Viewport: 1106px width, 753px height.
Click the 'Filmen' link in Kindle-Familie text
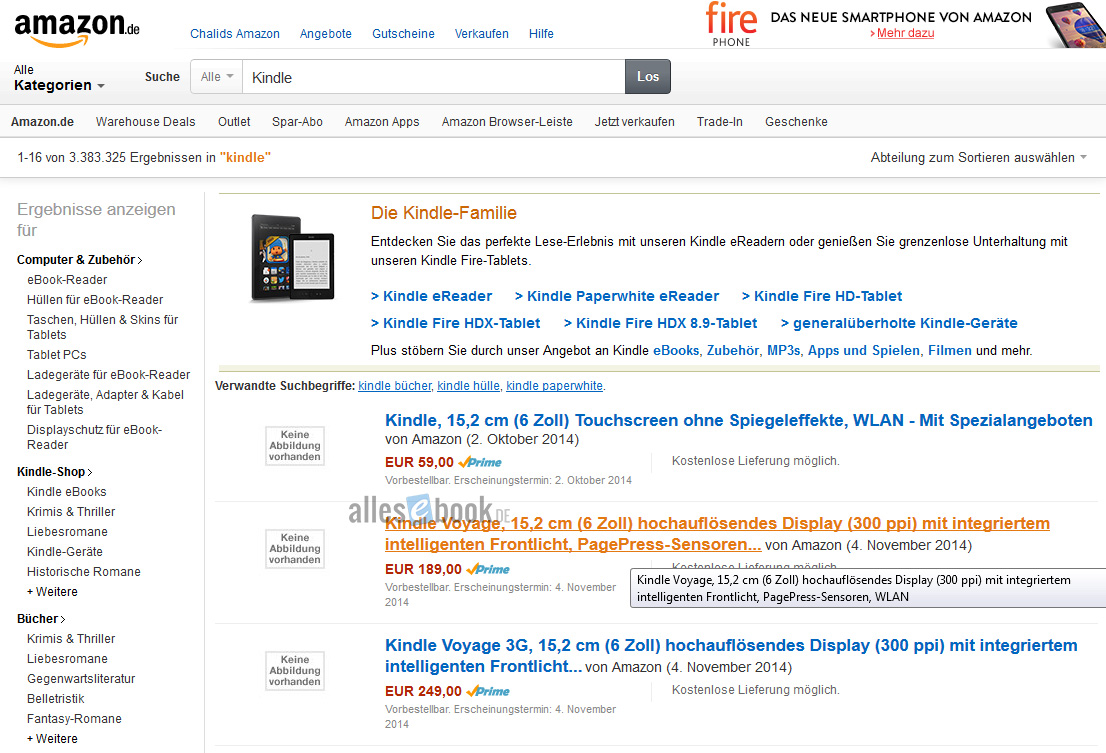pos(949,350)
